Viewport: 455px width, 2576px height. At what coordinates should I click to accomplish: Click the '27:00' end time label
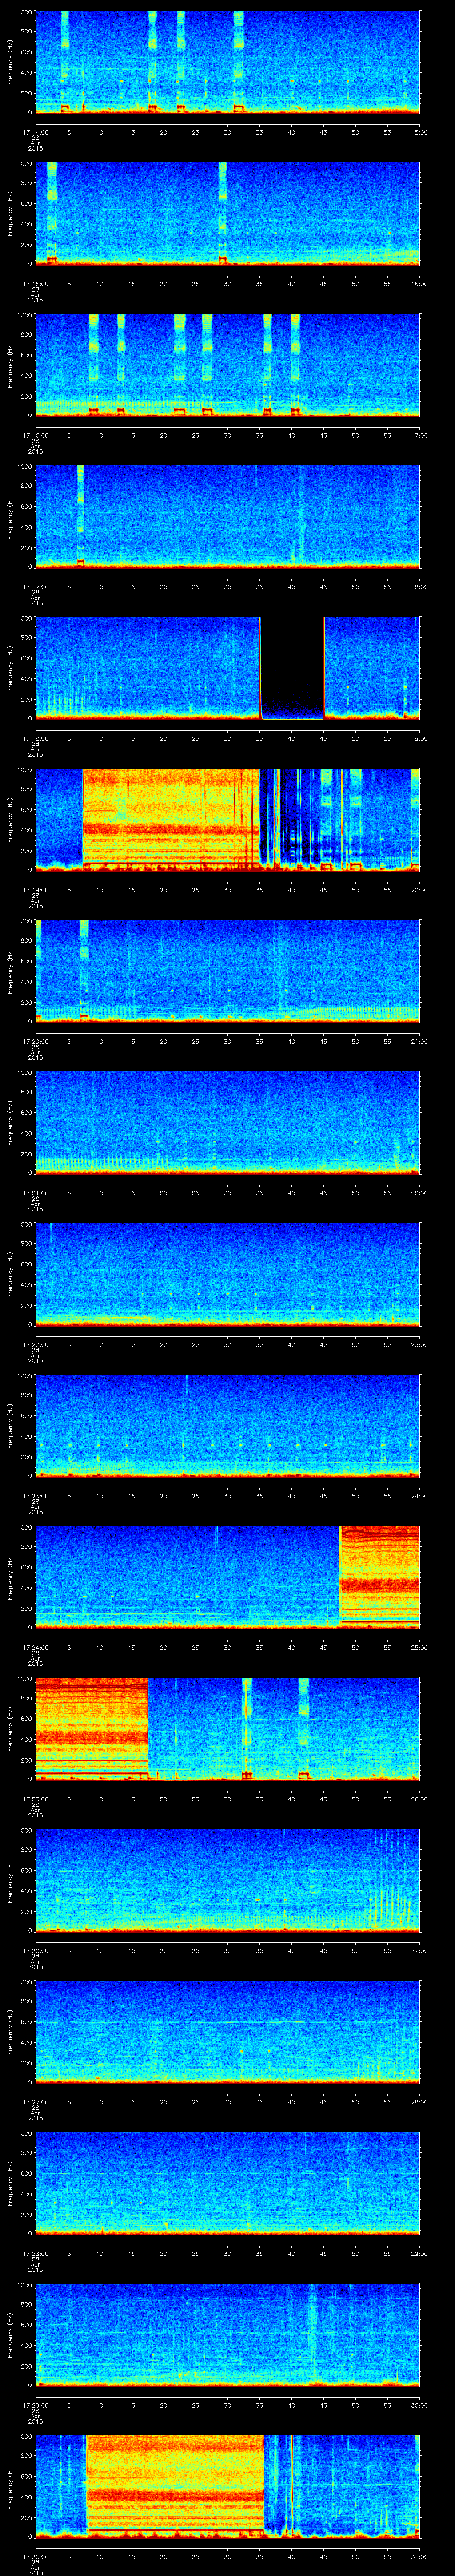(420, 1950)
